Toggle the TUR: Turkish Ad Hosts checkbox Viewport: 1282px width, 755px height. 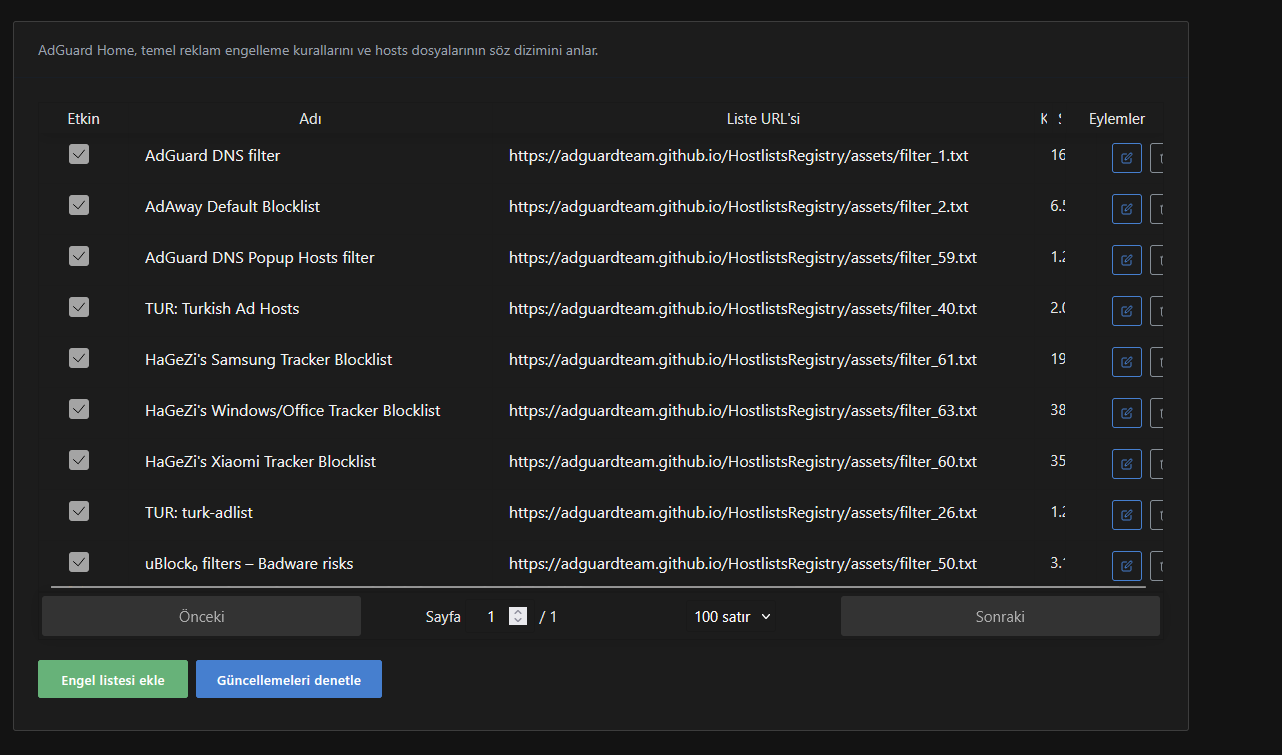click(79, 307)
